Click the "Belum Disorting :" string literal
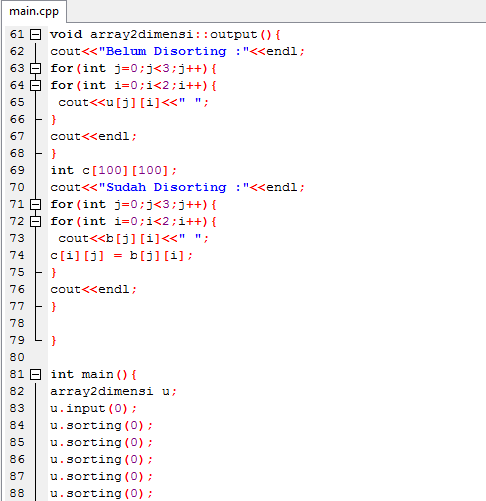 coord(174,51)
